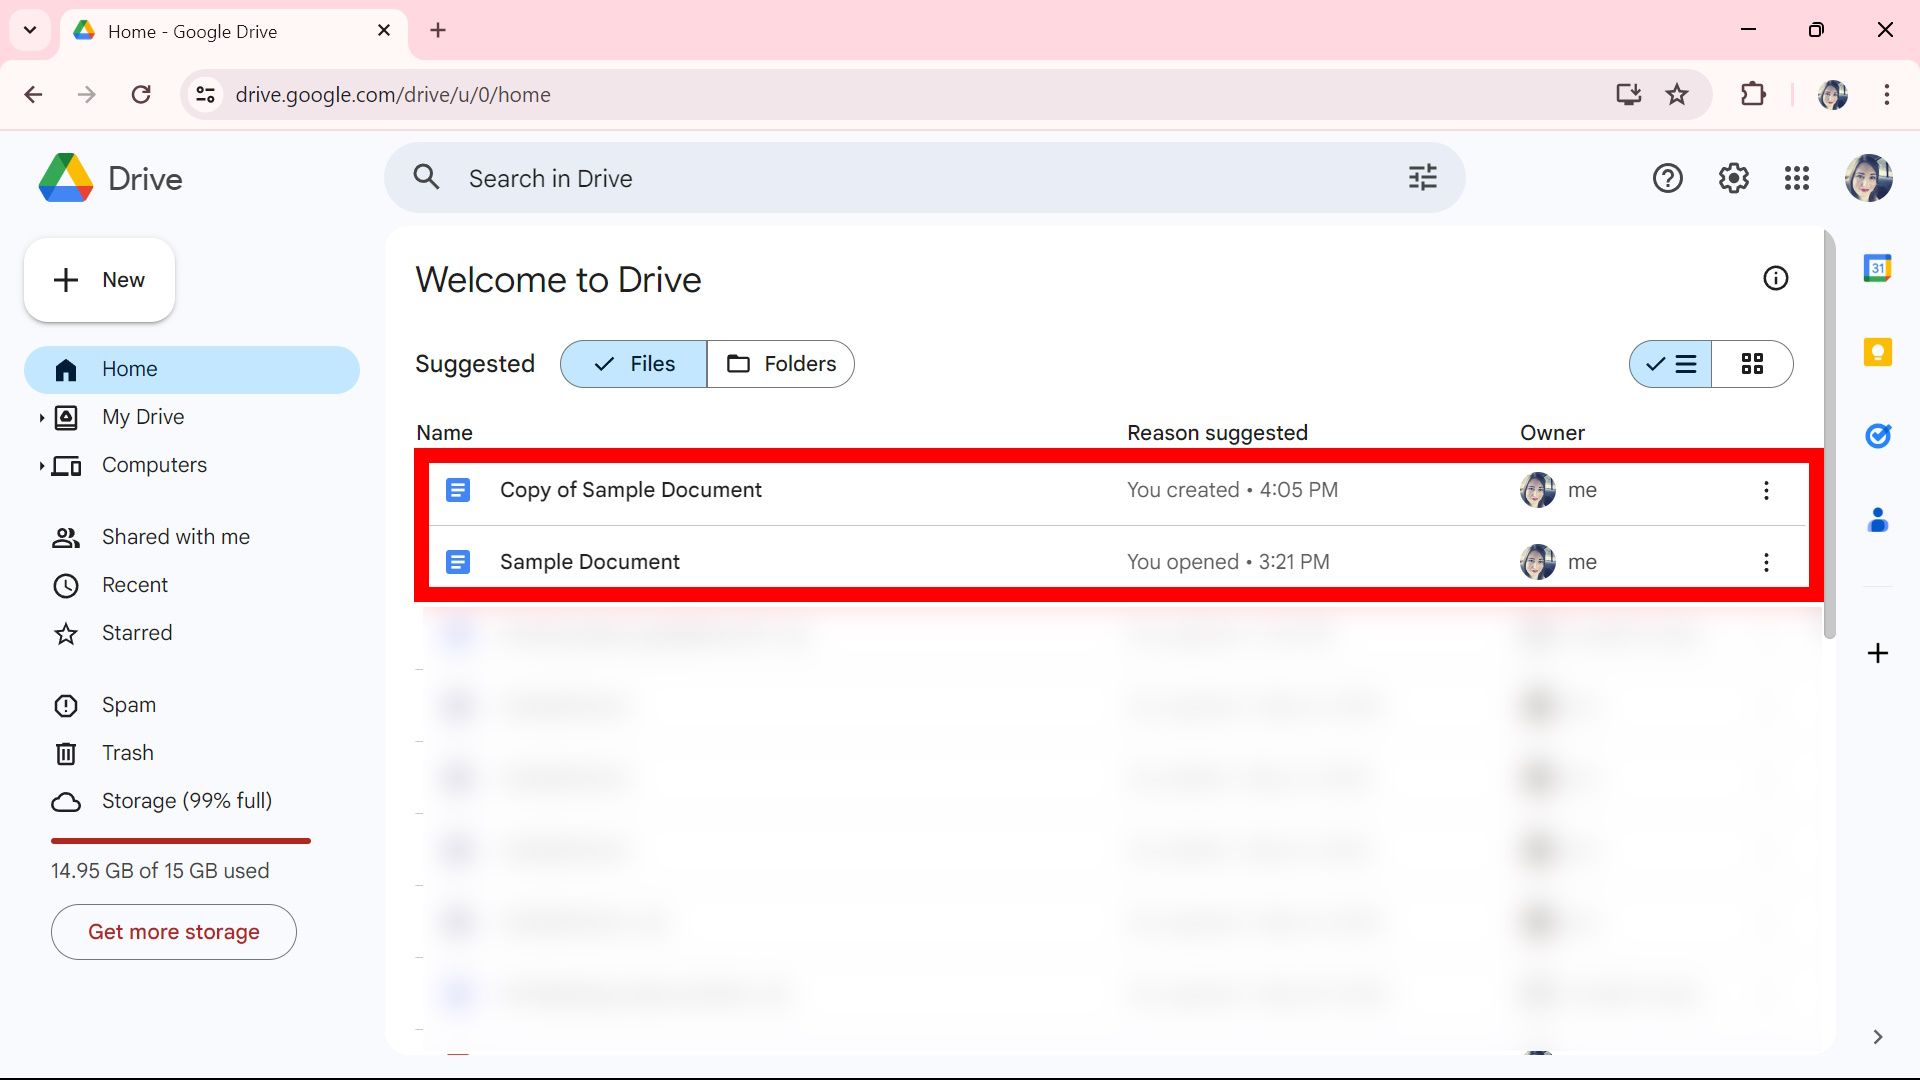The image size is (1920, 1080).
Task: Open Contacts in the side panel
Action: (1879, 520)
